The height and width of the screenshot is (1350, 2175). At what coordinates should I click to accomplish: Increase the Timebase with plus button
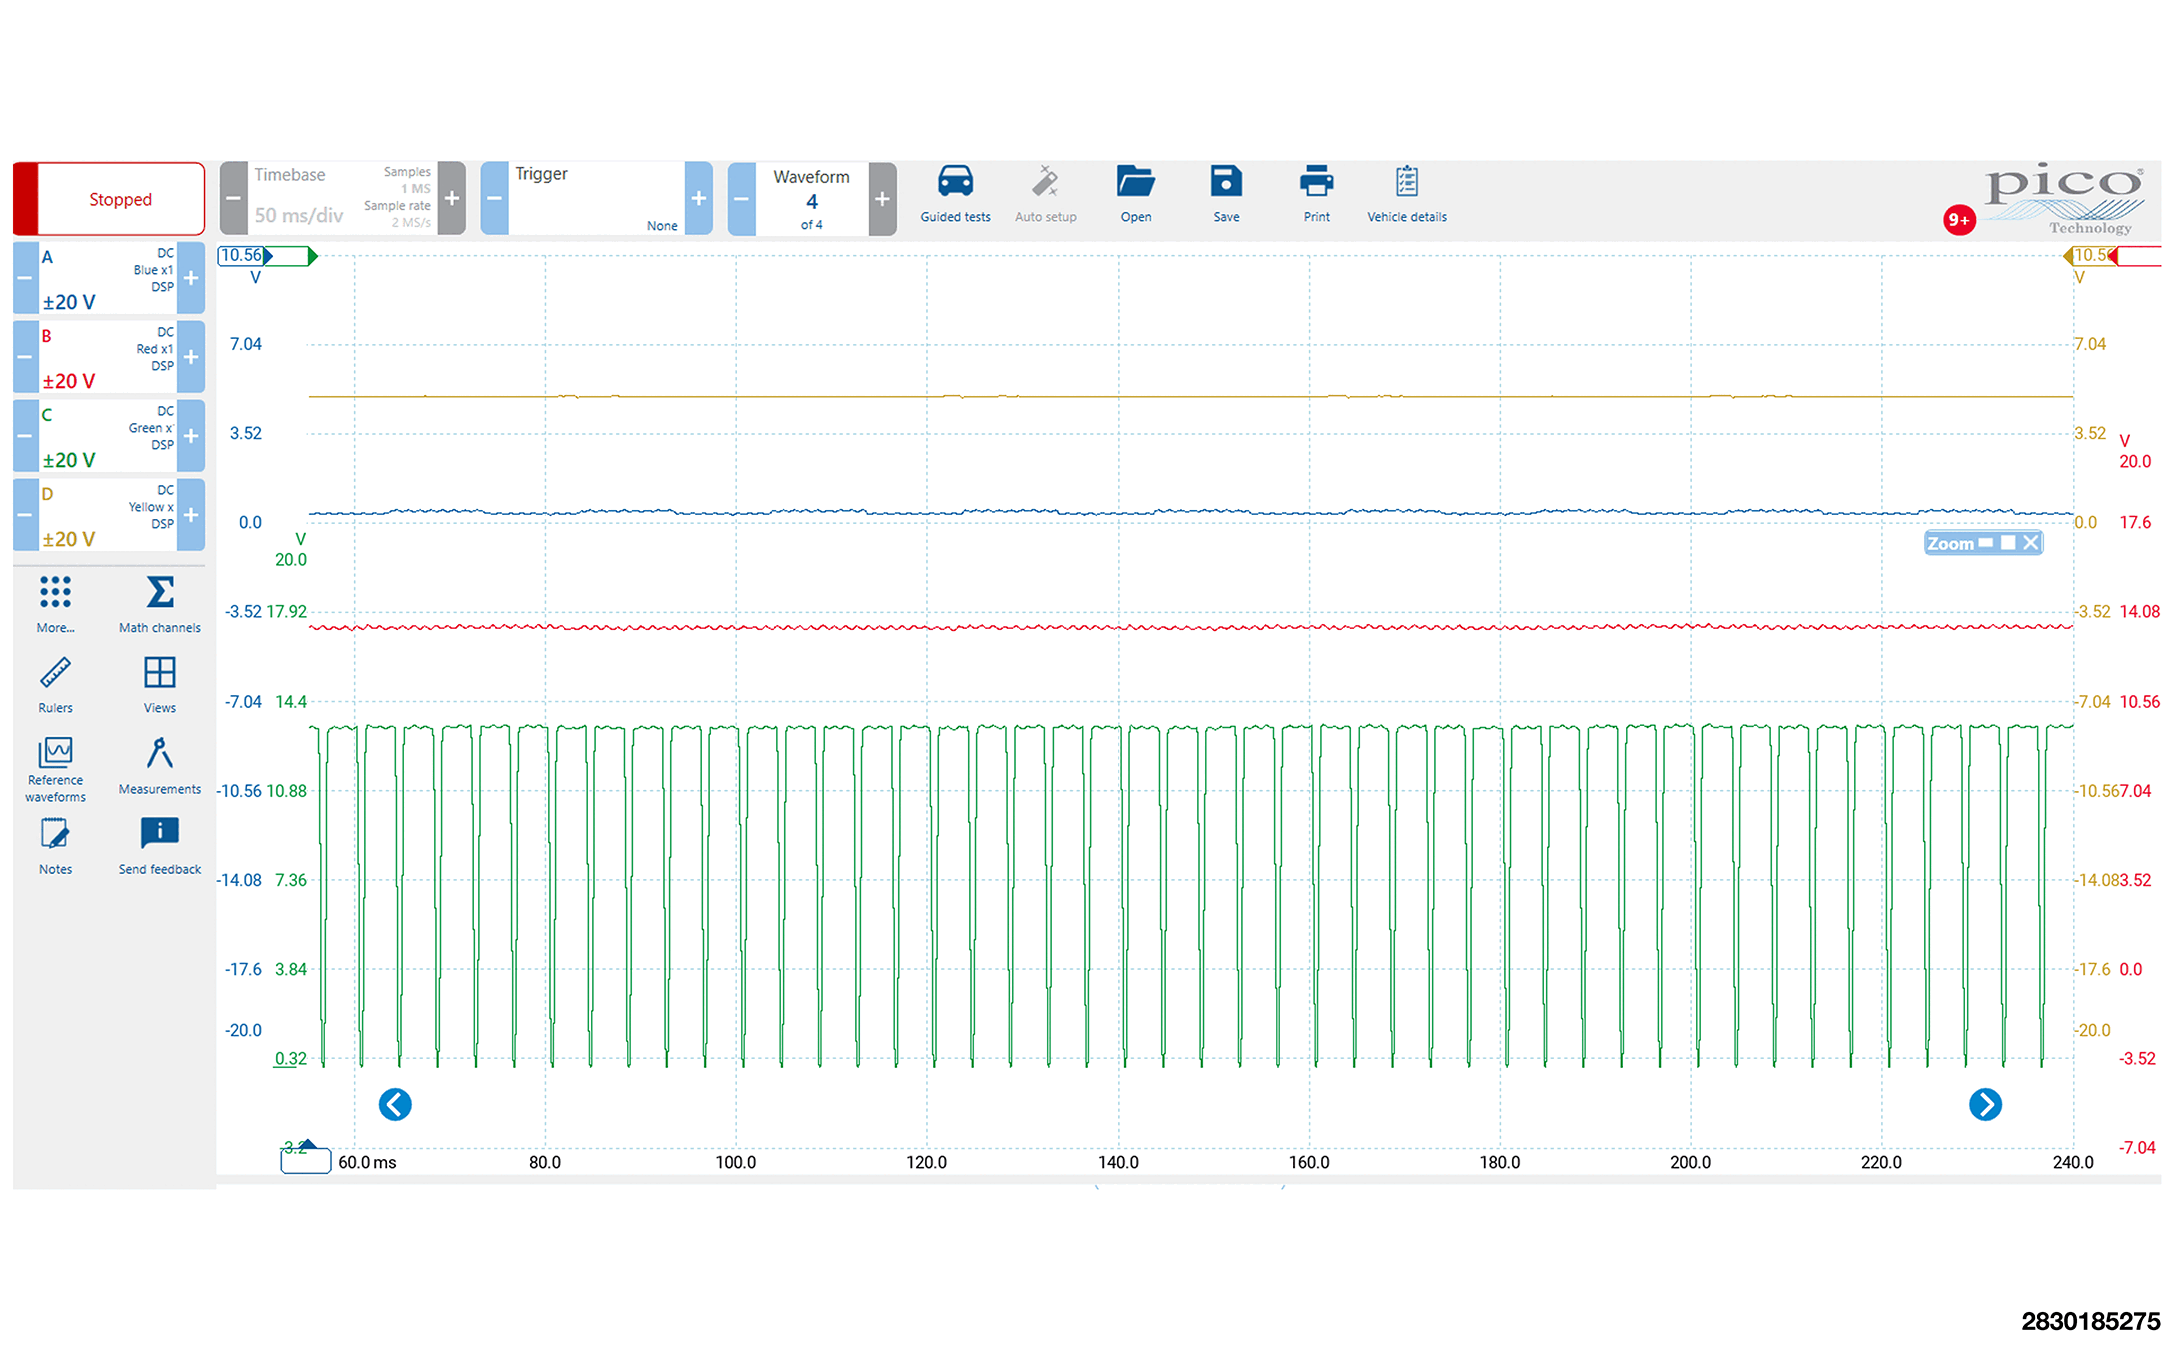(x=452, y=198)
